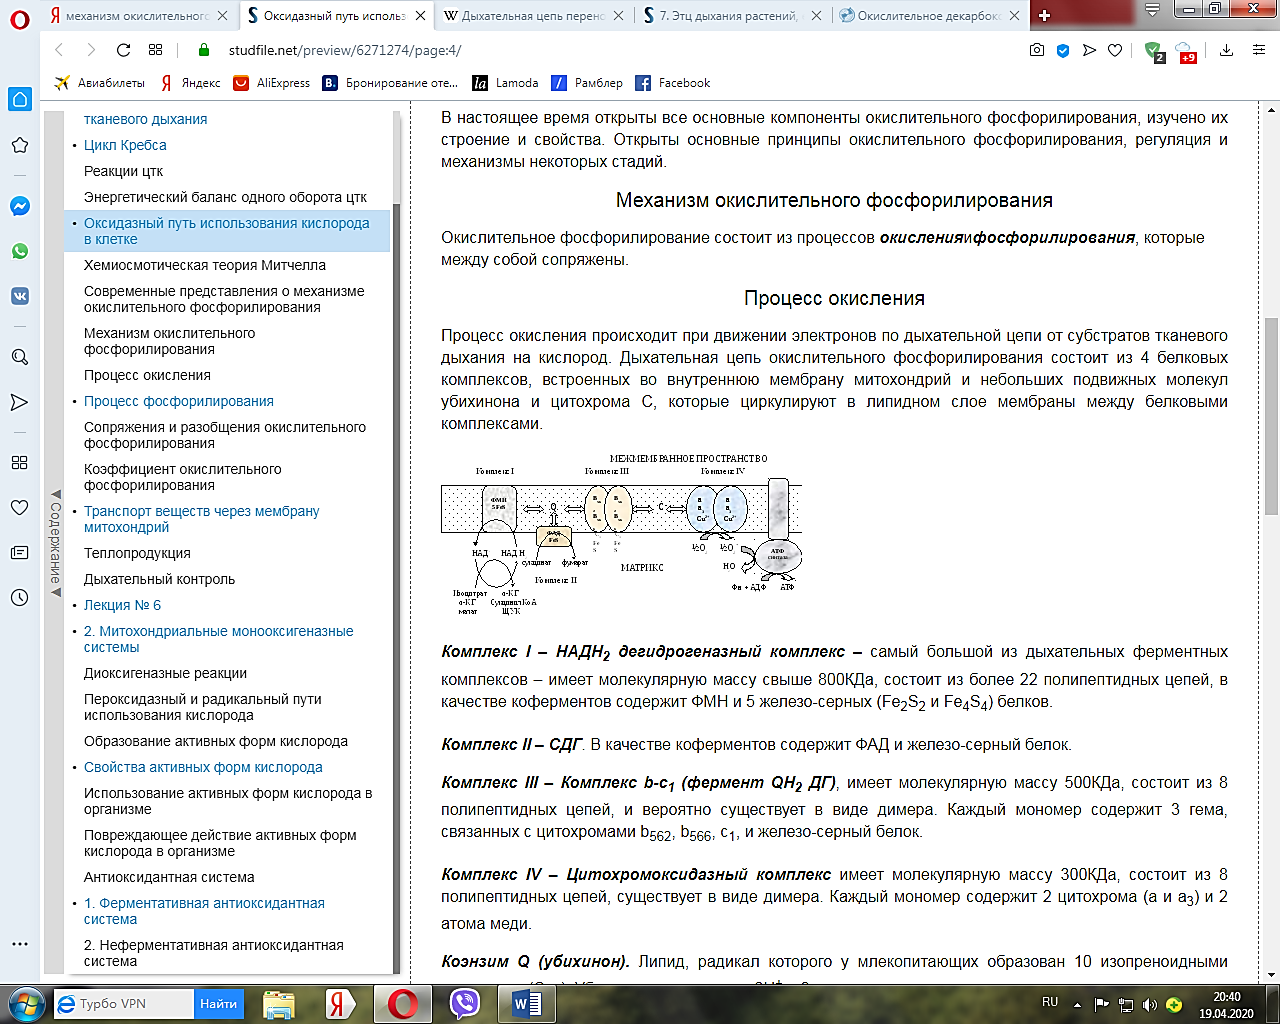The image size is (1280, 1024).
Task: Click the respiratory chain diagram image
Action: [x=621, y=535]
